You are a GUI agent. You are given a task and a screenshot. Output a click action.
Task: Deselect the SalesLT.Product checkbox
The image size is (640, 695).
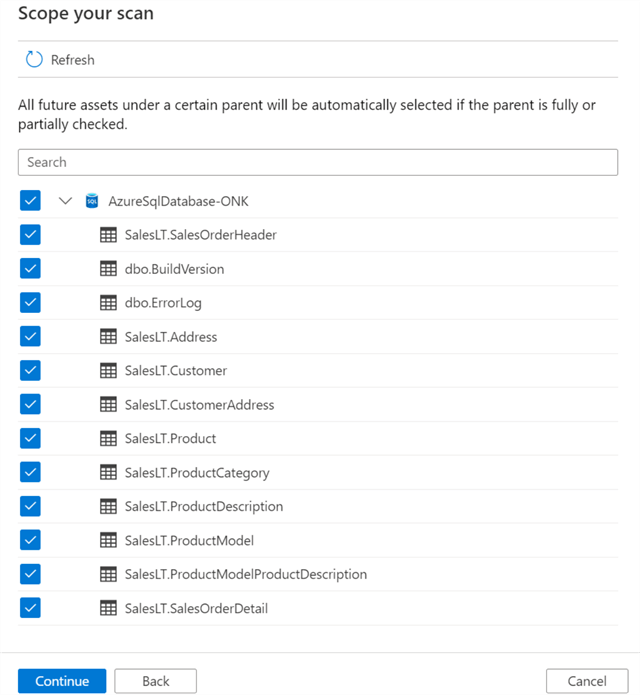[30, 439]
